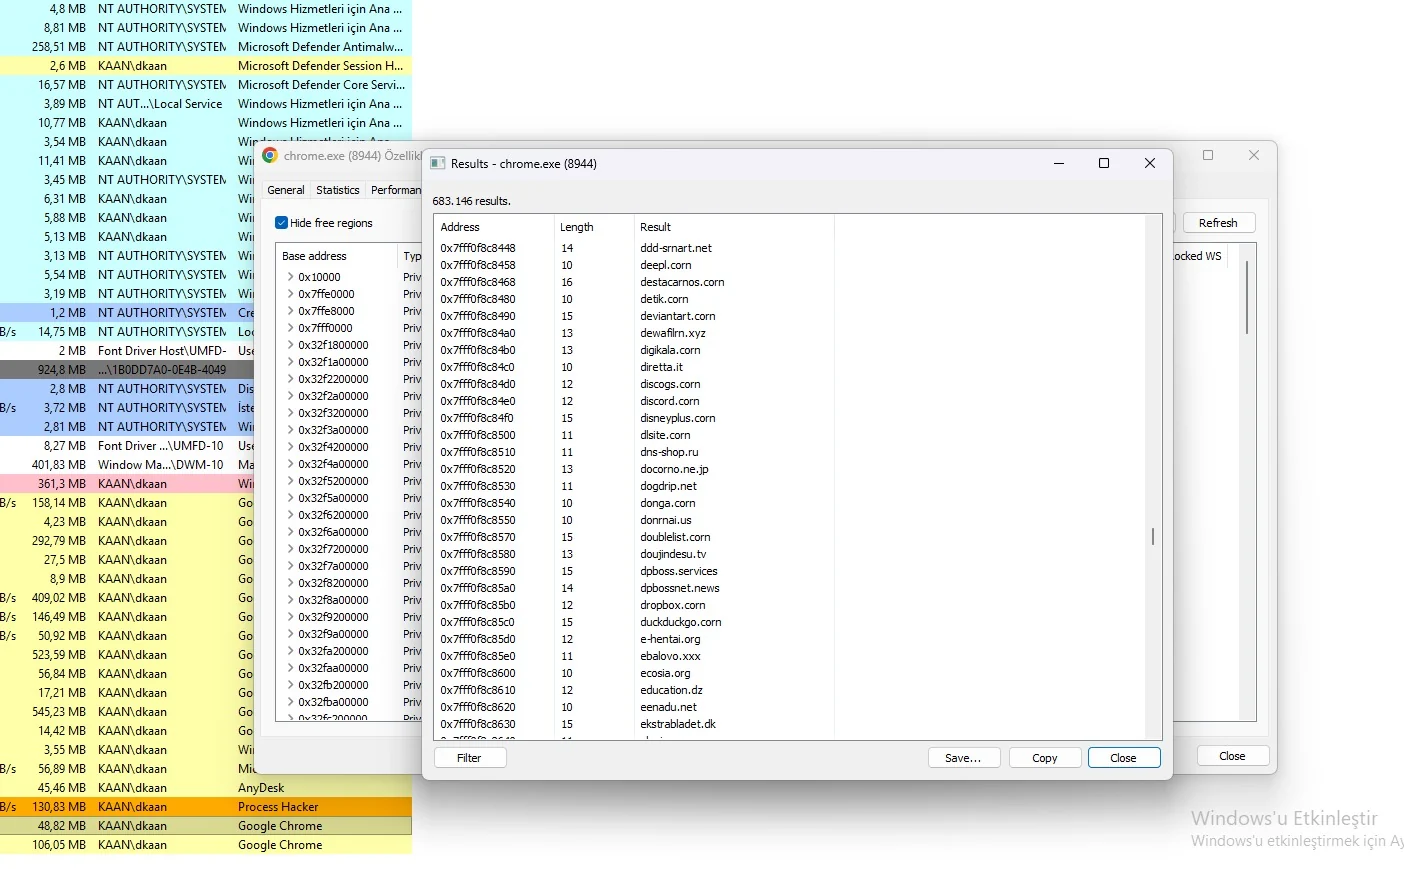
Task: Minimize the Results window
Action: 1058,163
